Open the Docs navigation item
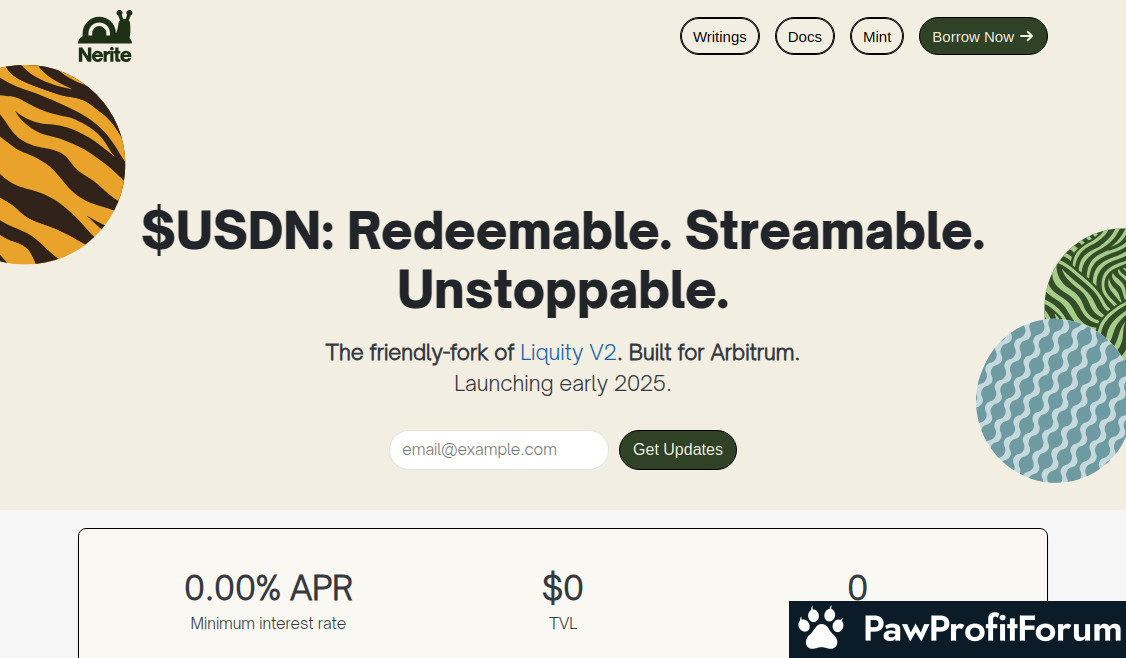Screen dimensions: 1126x658 point(805,37)
